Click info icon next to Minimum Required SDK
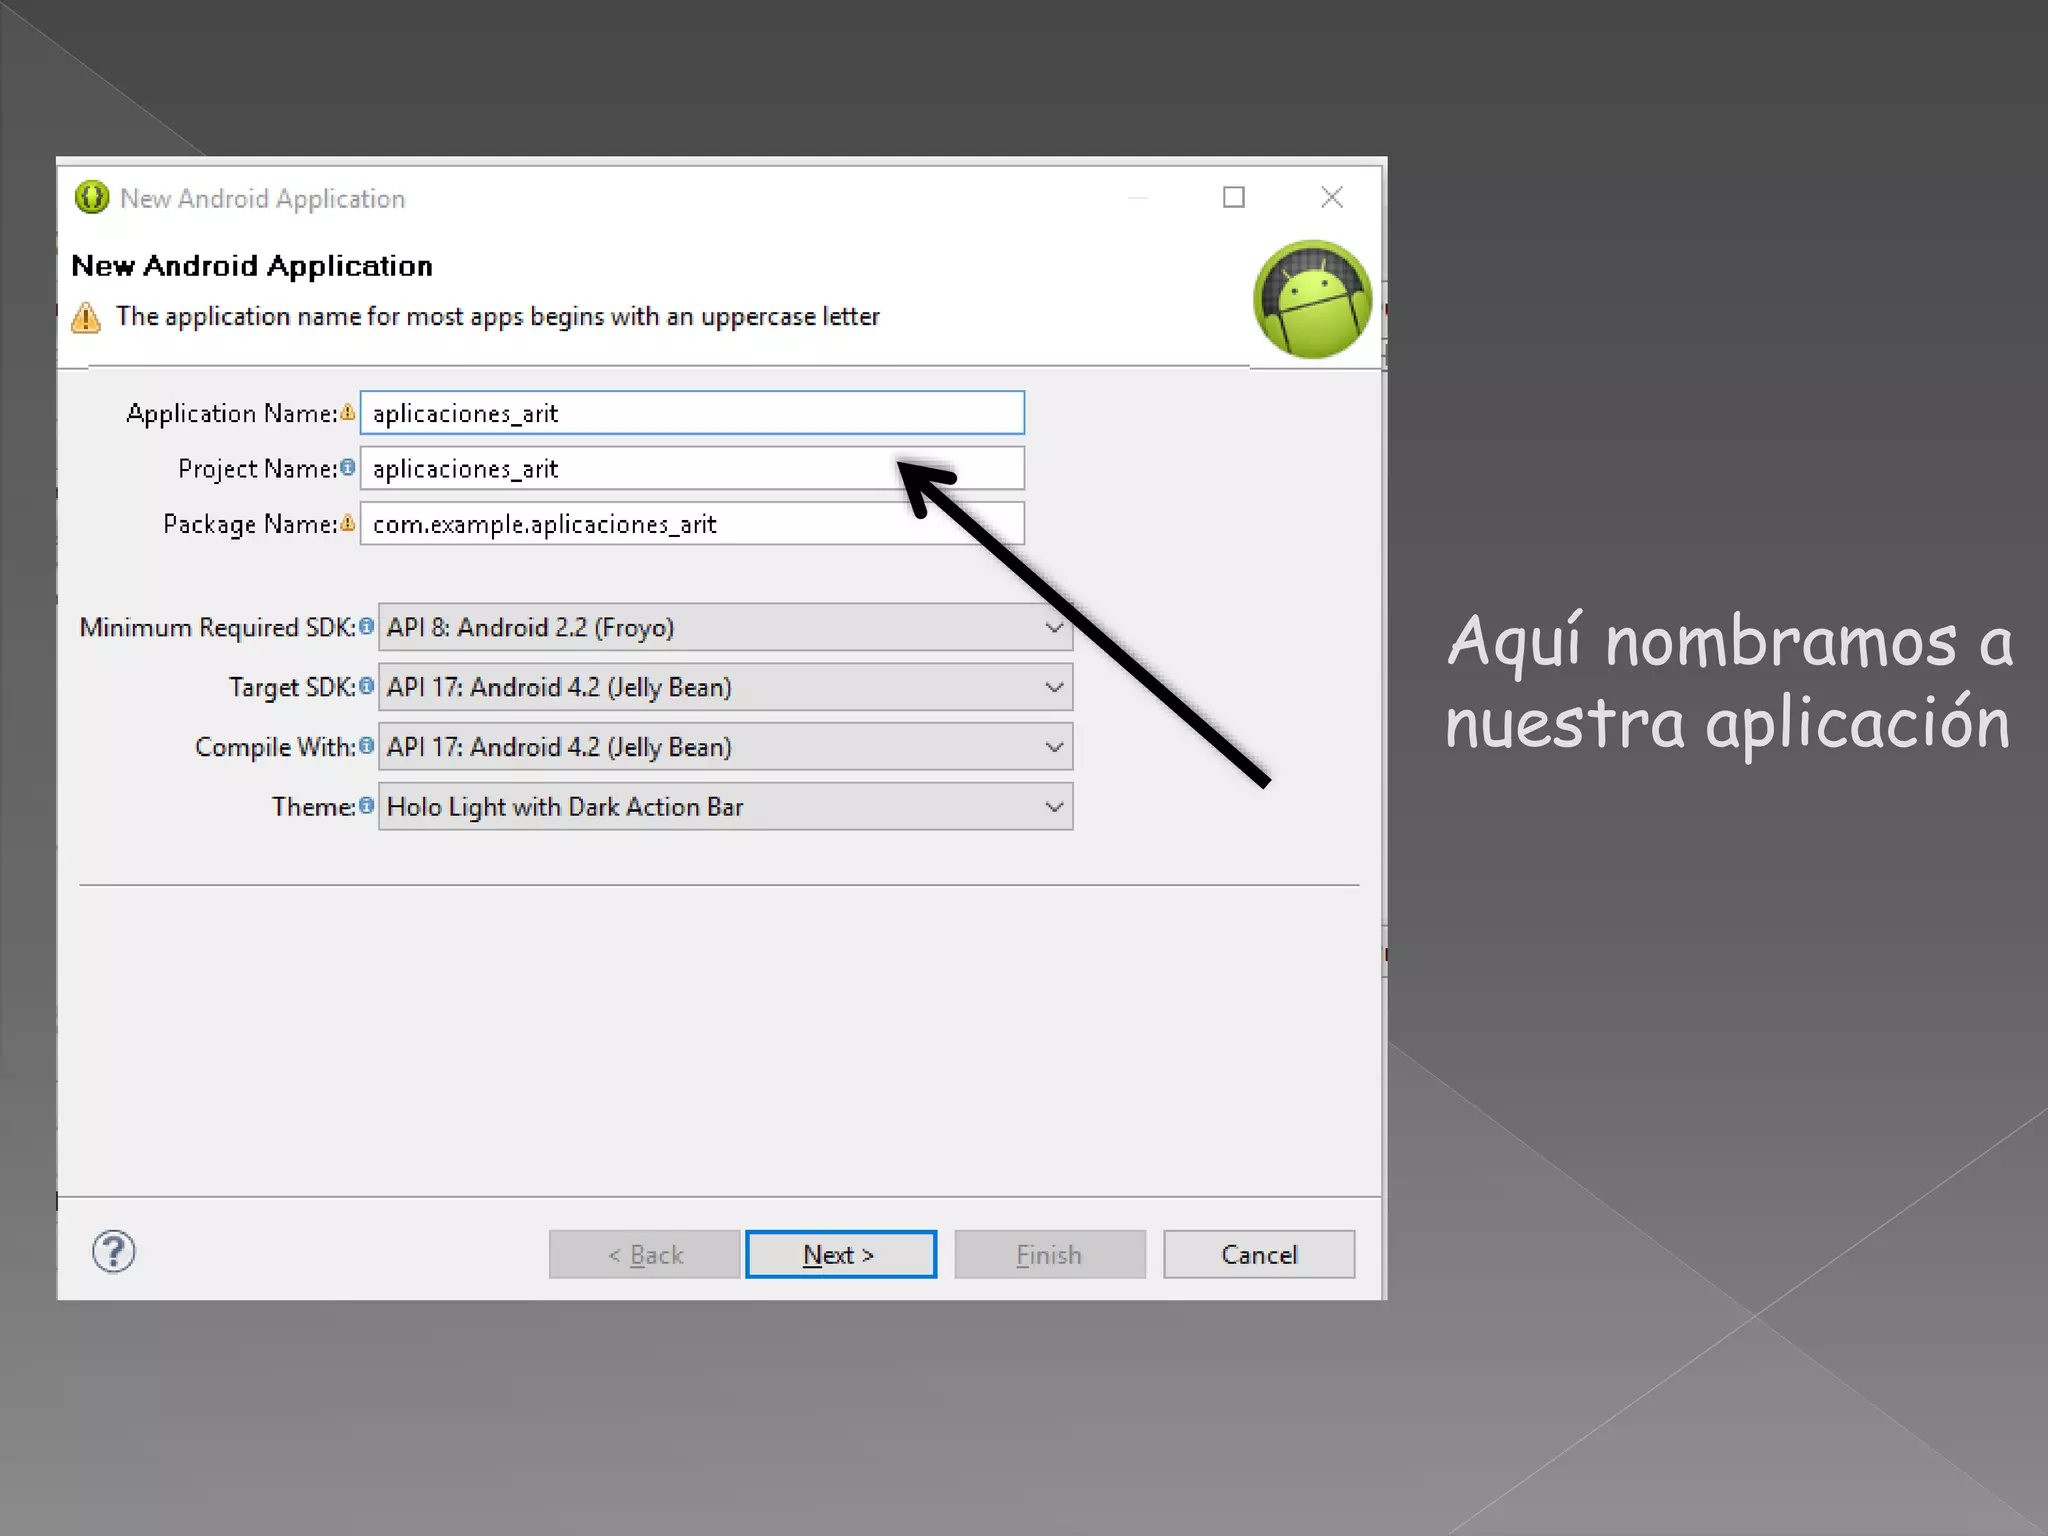 pos(366,626)
